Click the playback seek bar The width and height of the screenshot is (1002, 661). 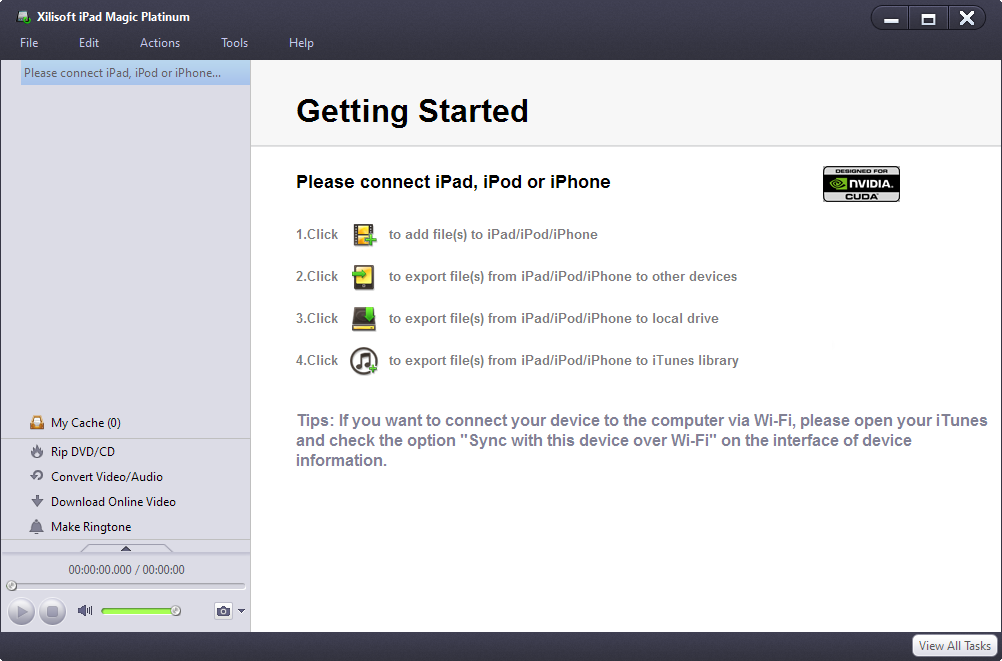point(126,586)
